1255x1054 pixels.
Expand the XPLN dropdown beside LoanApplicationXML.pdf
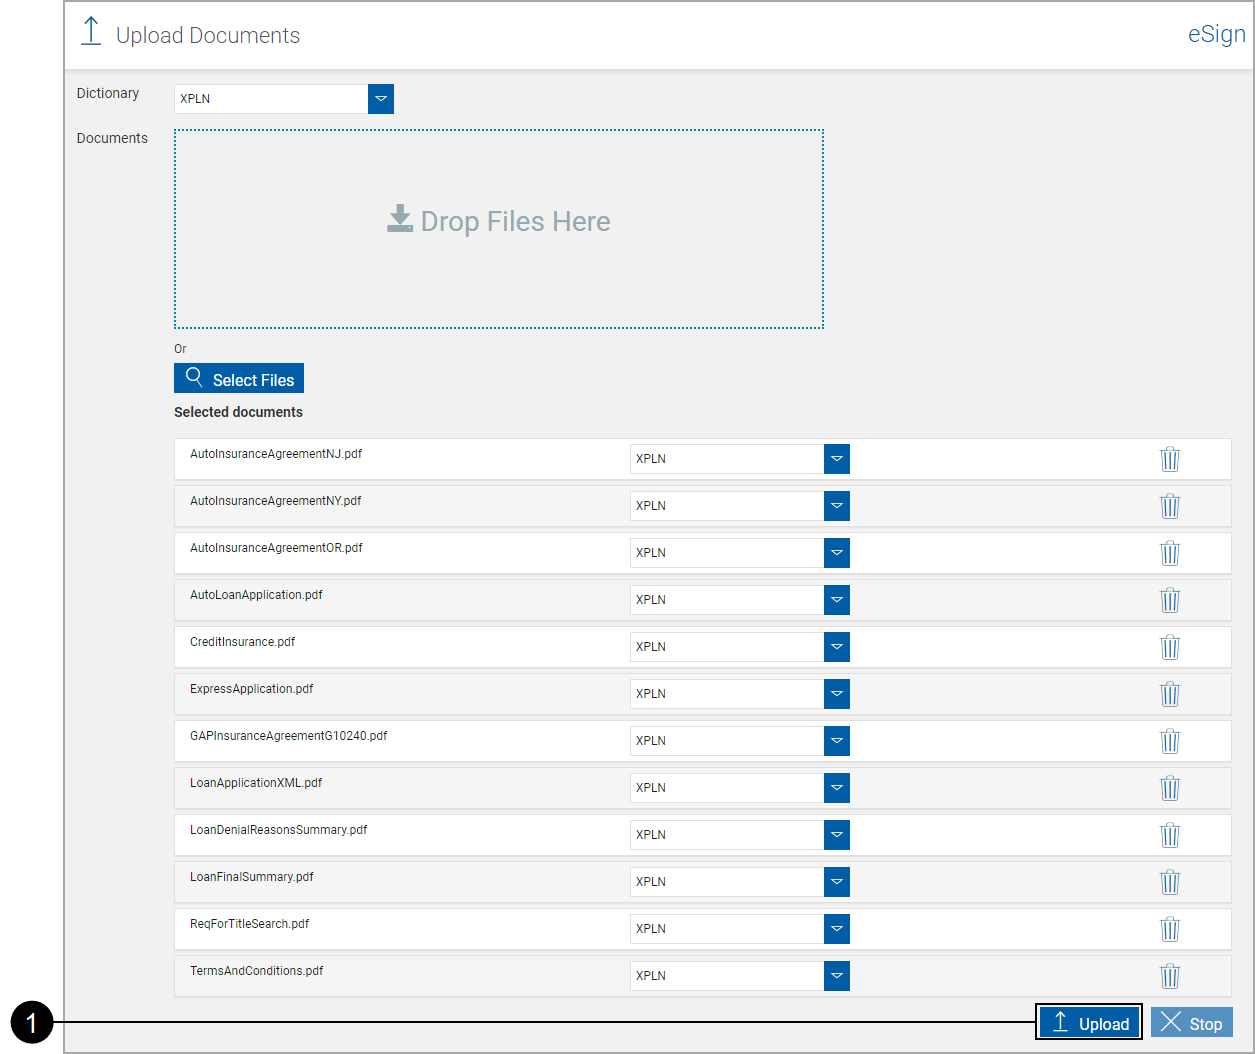[x=836, y=787]
